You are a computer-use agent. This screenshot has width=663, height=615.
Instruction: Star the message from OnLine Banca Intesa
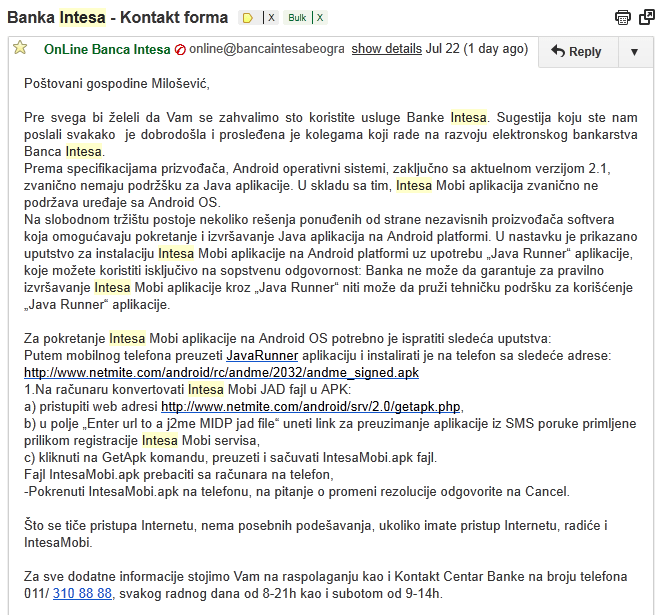tap(20, 47)
